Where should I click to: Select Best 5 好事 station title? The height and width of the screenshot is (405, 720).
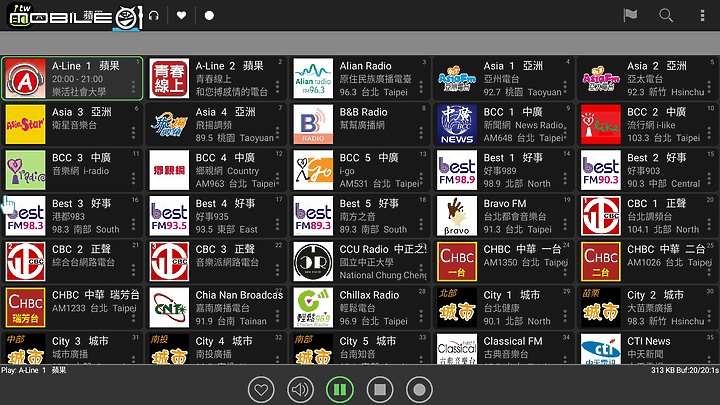click(369, 203)
